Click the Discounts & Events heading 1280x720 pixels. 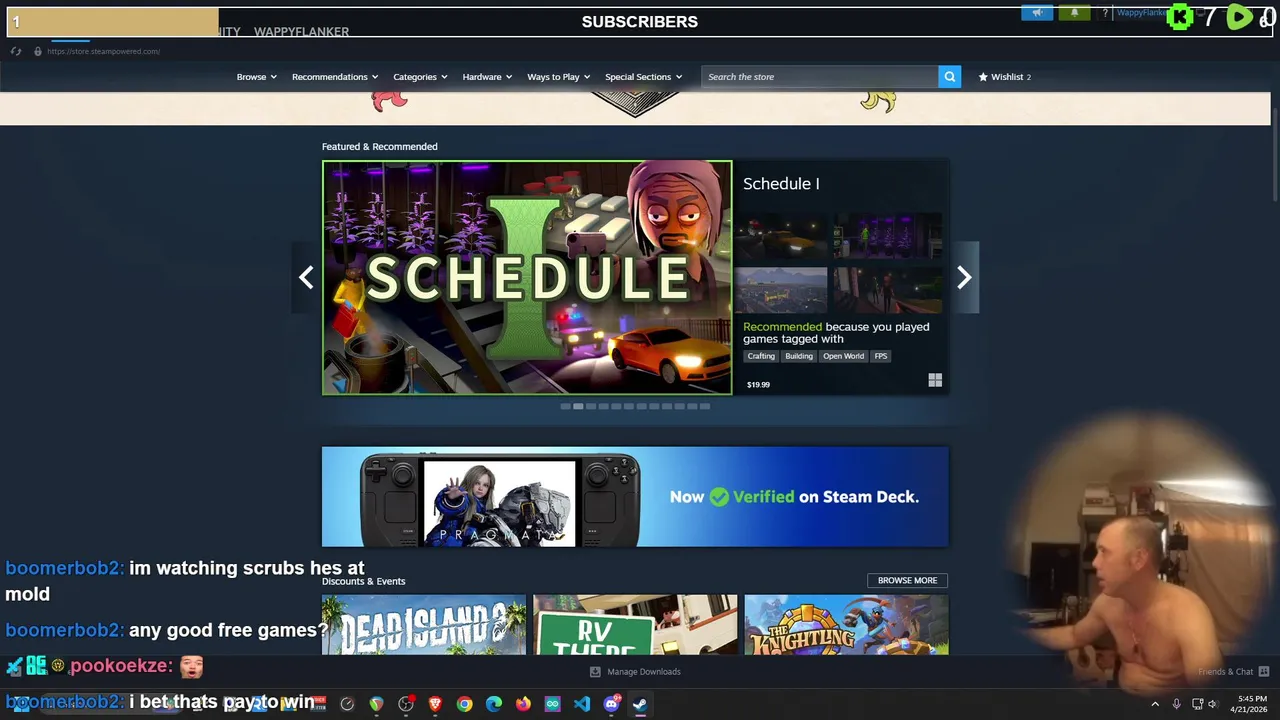tap(363, 581)
